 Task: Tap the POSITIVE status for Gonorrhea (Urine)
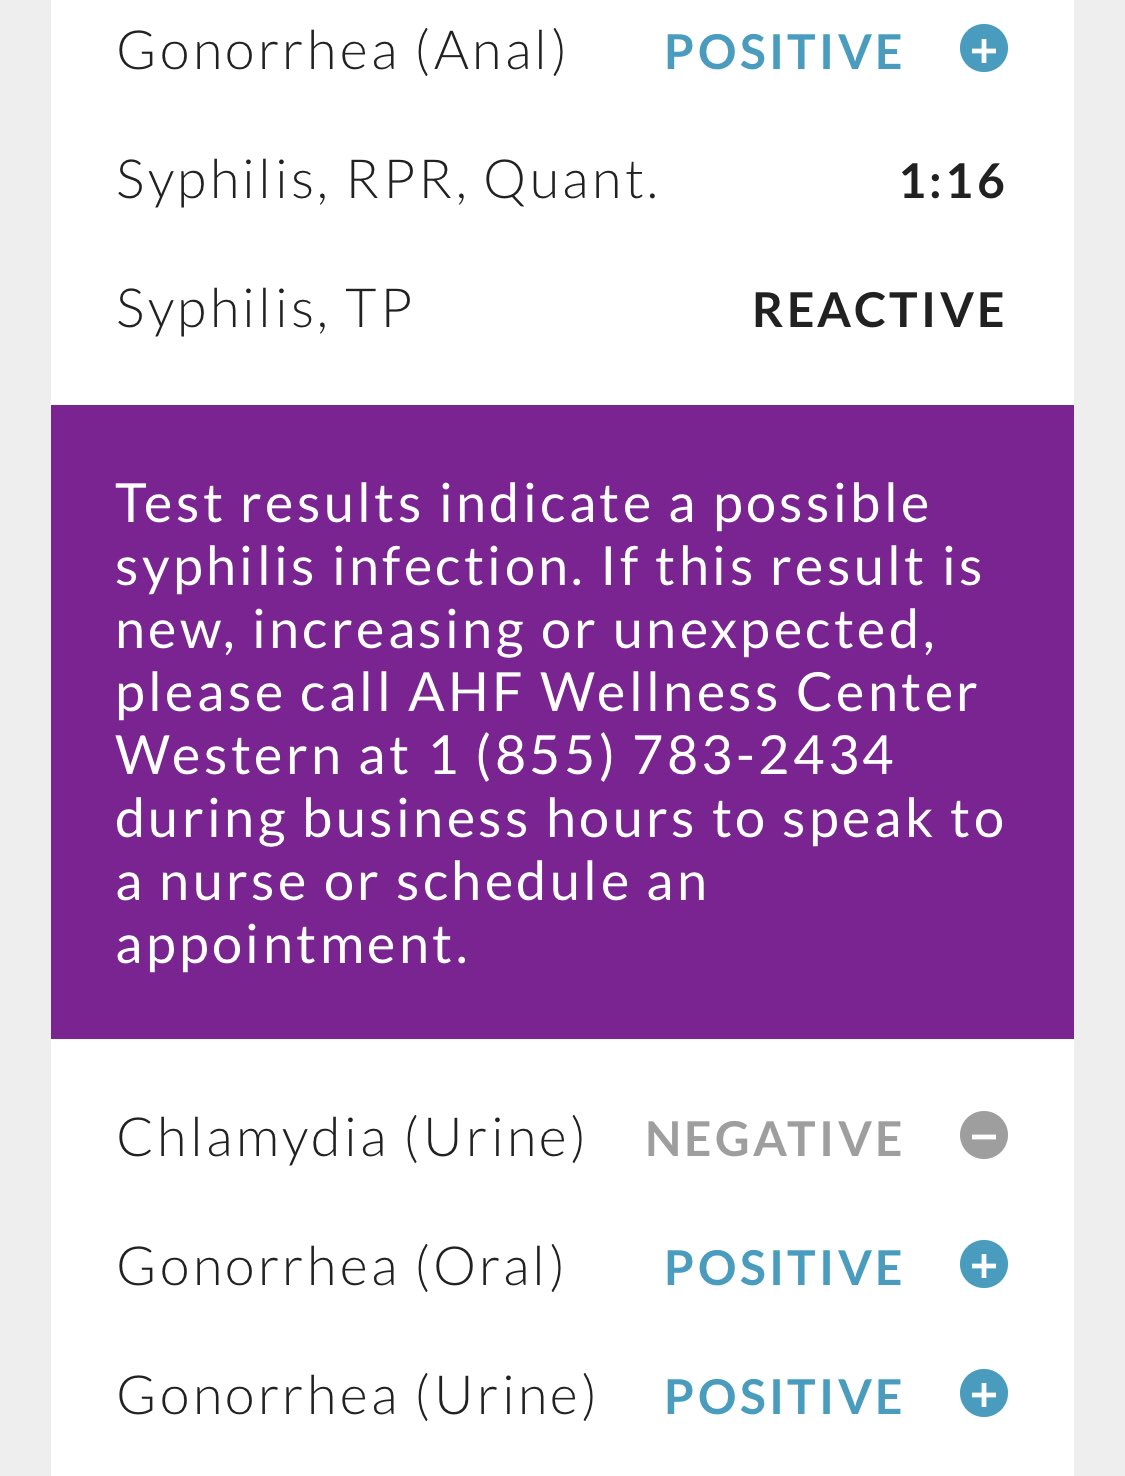click(x=783, y=1397)
